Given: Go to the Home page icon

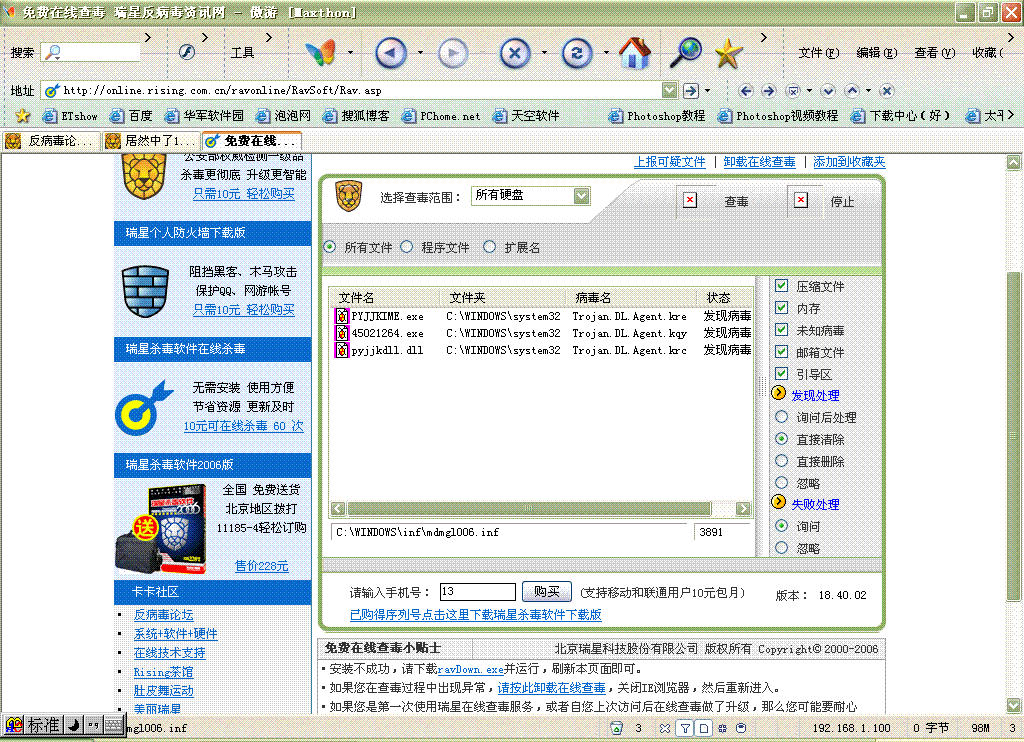Looking at the screenshot, I should point(635,53).
